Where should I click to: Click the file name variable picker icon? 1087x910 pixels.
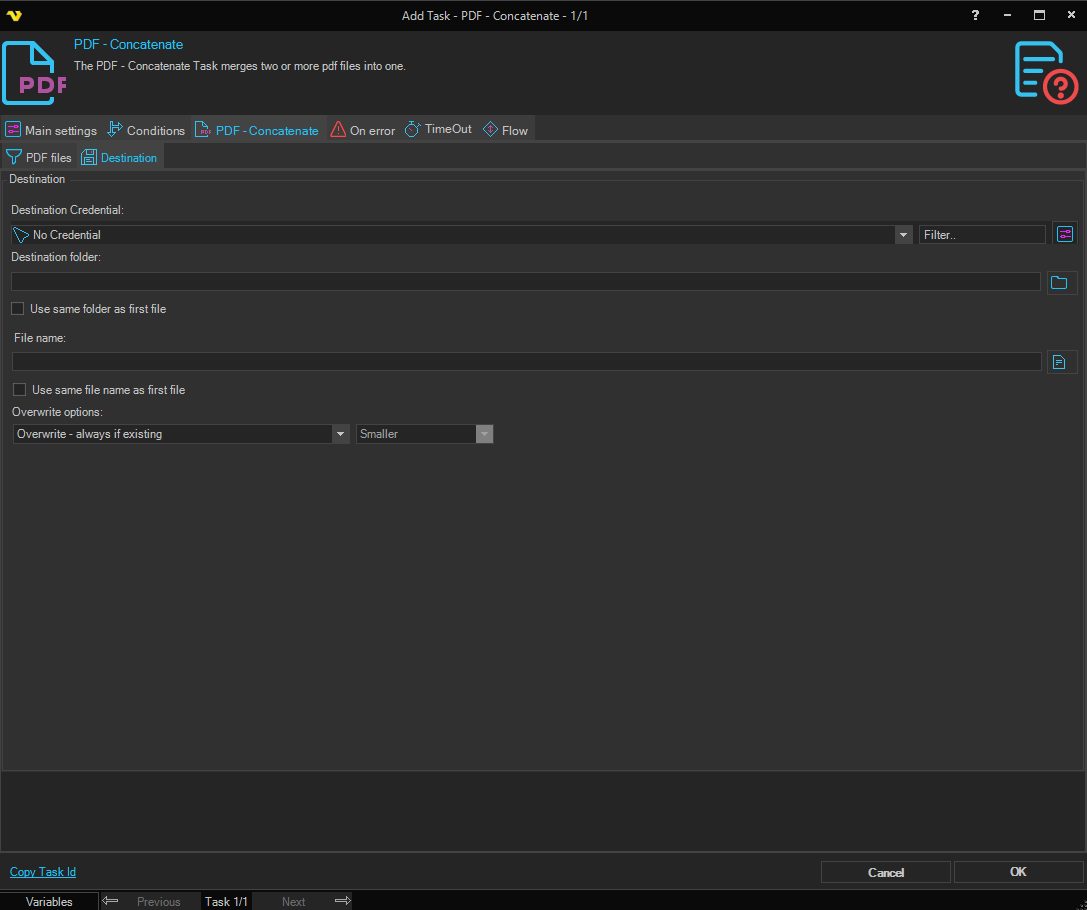coord(1060,362)
